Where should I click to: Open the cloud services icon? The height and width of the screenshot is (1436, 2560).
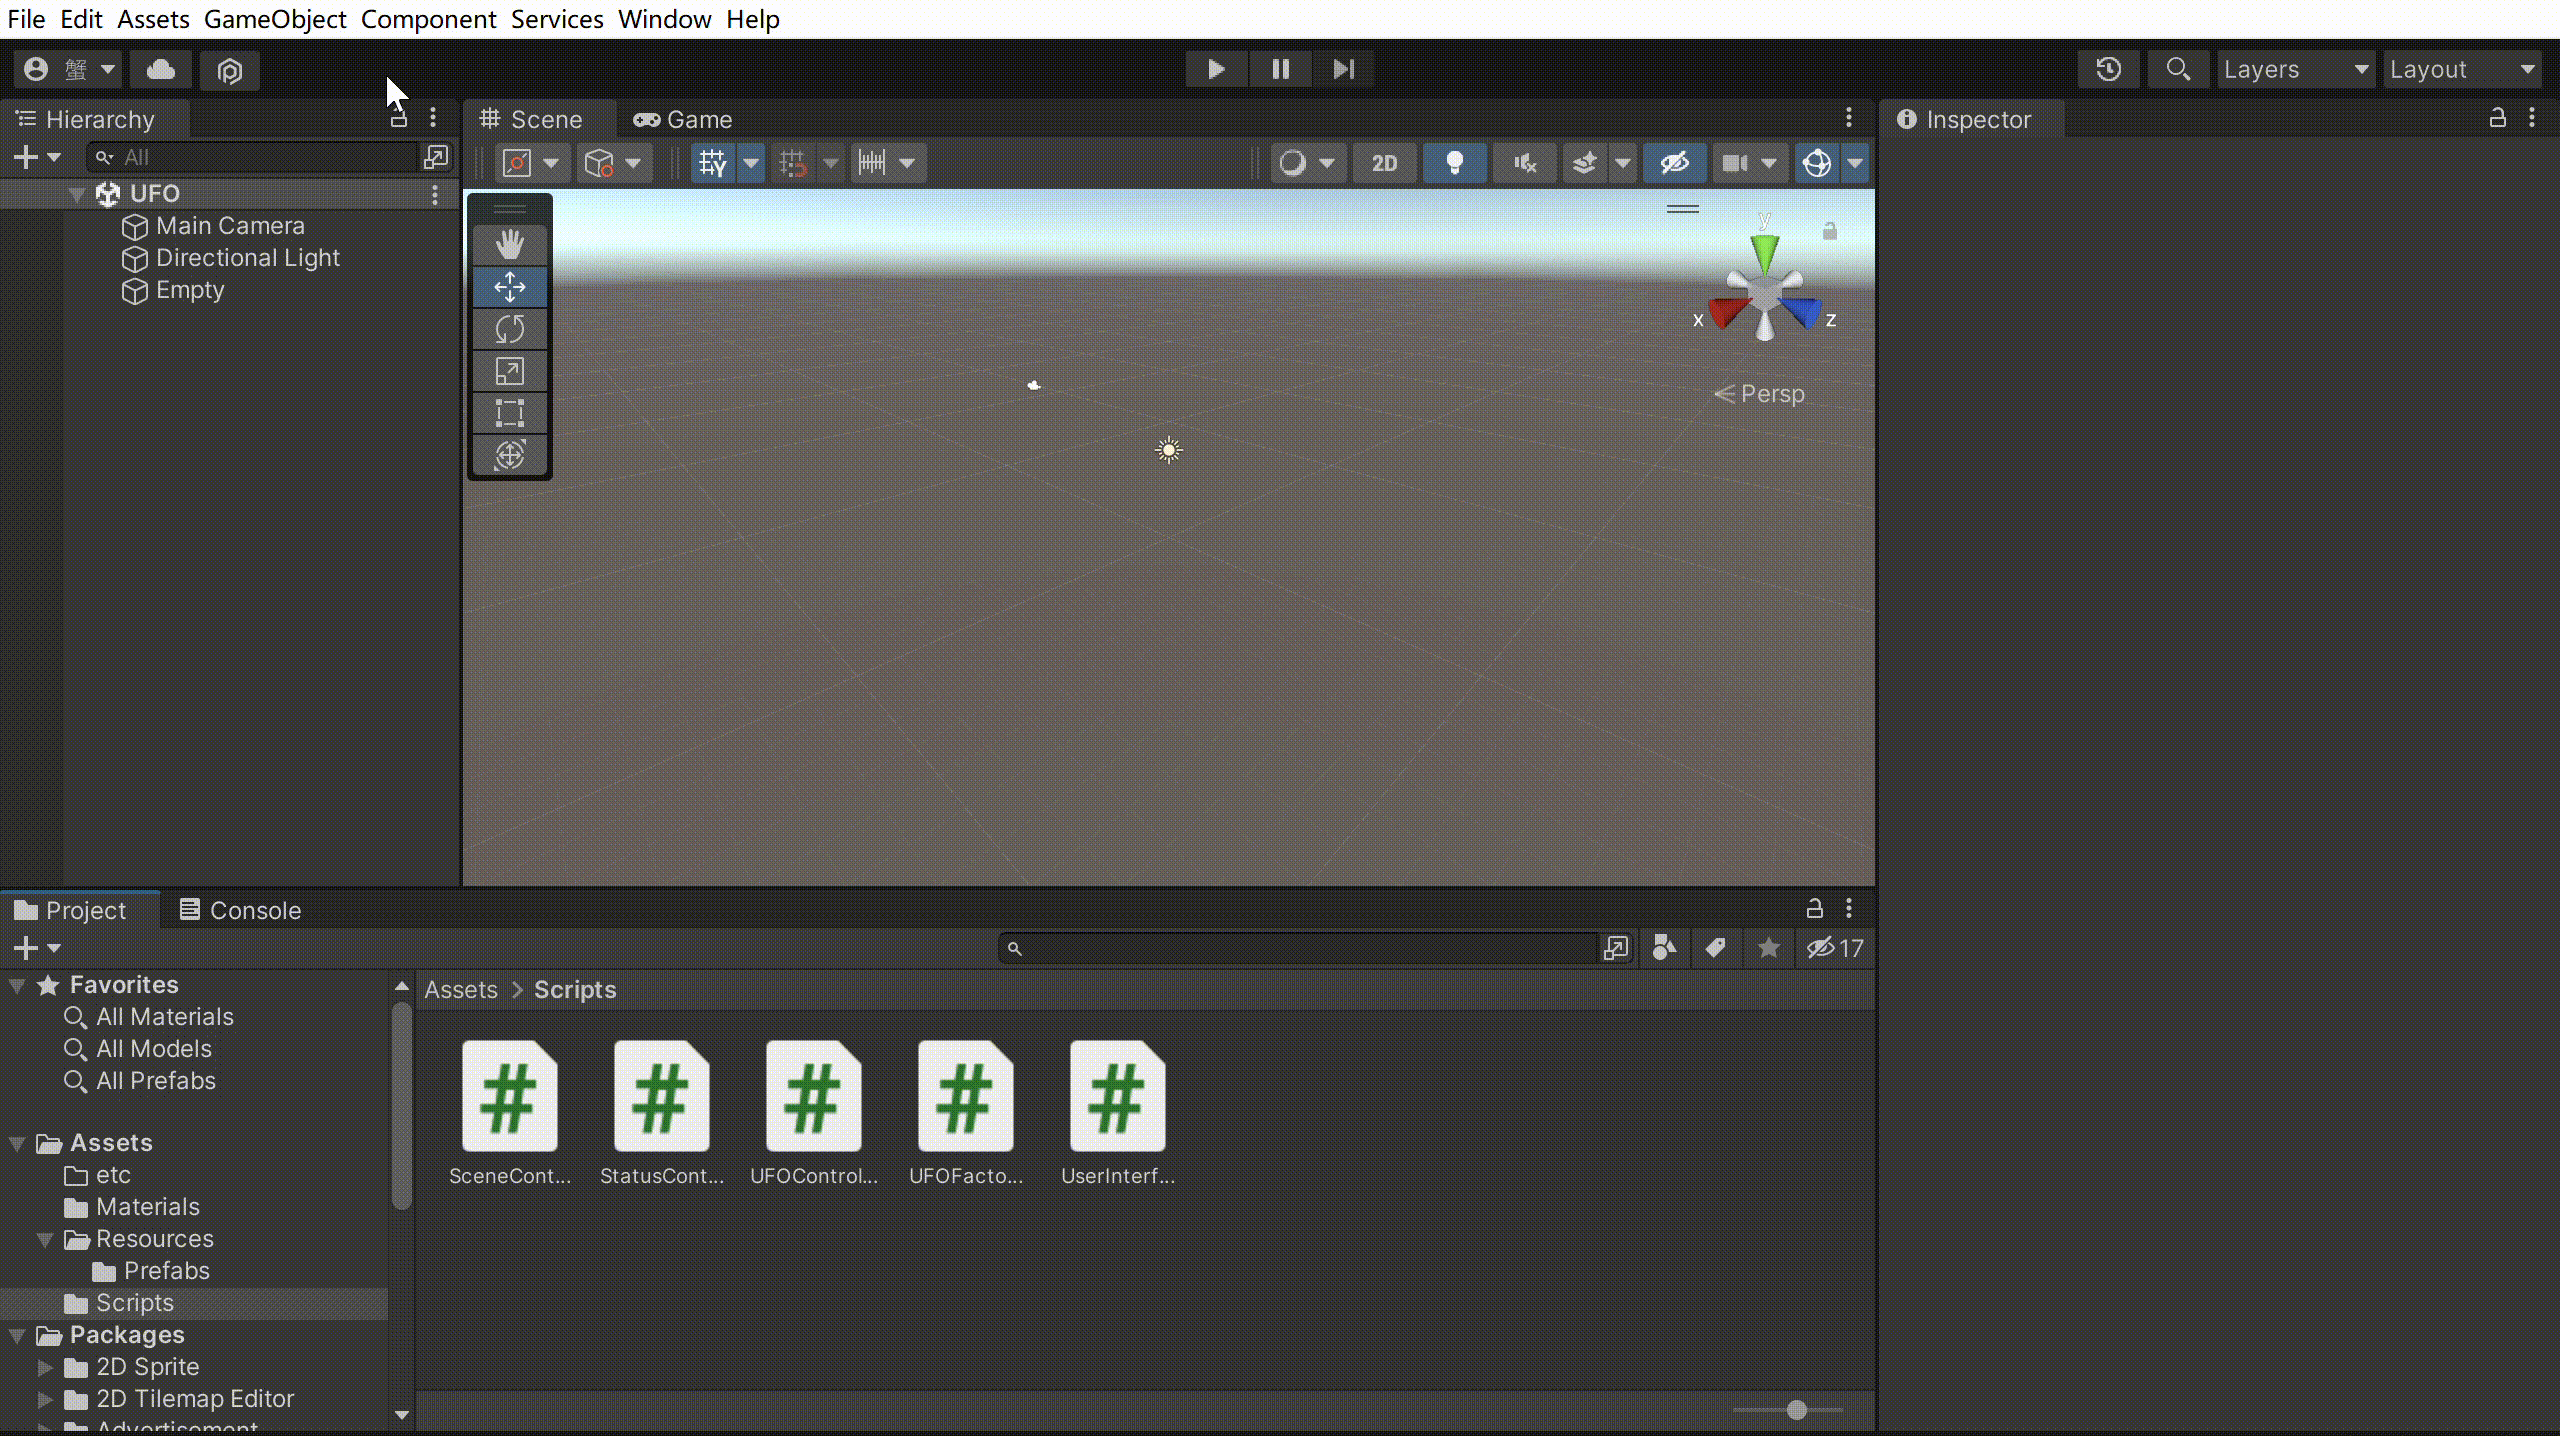point(161,69)
